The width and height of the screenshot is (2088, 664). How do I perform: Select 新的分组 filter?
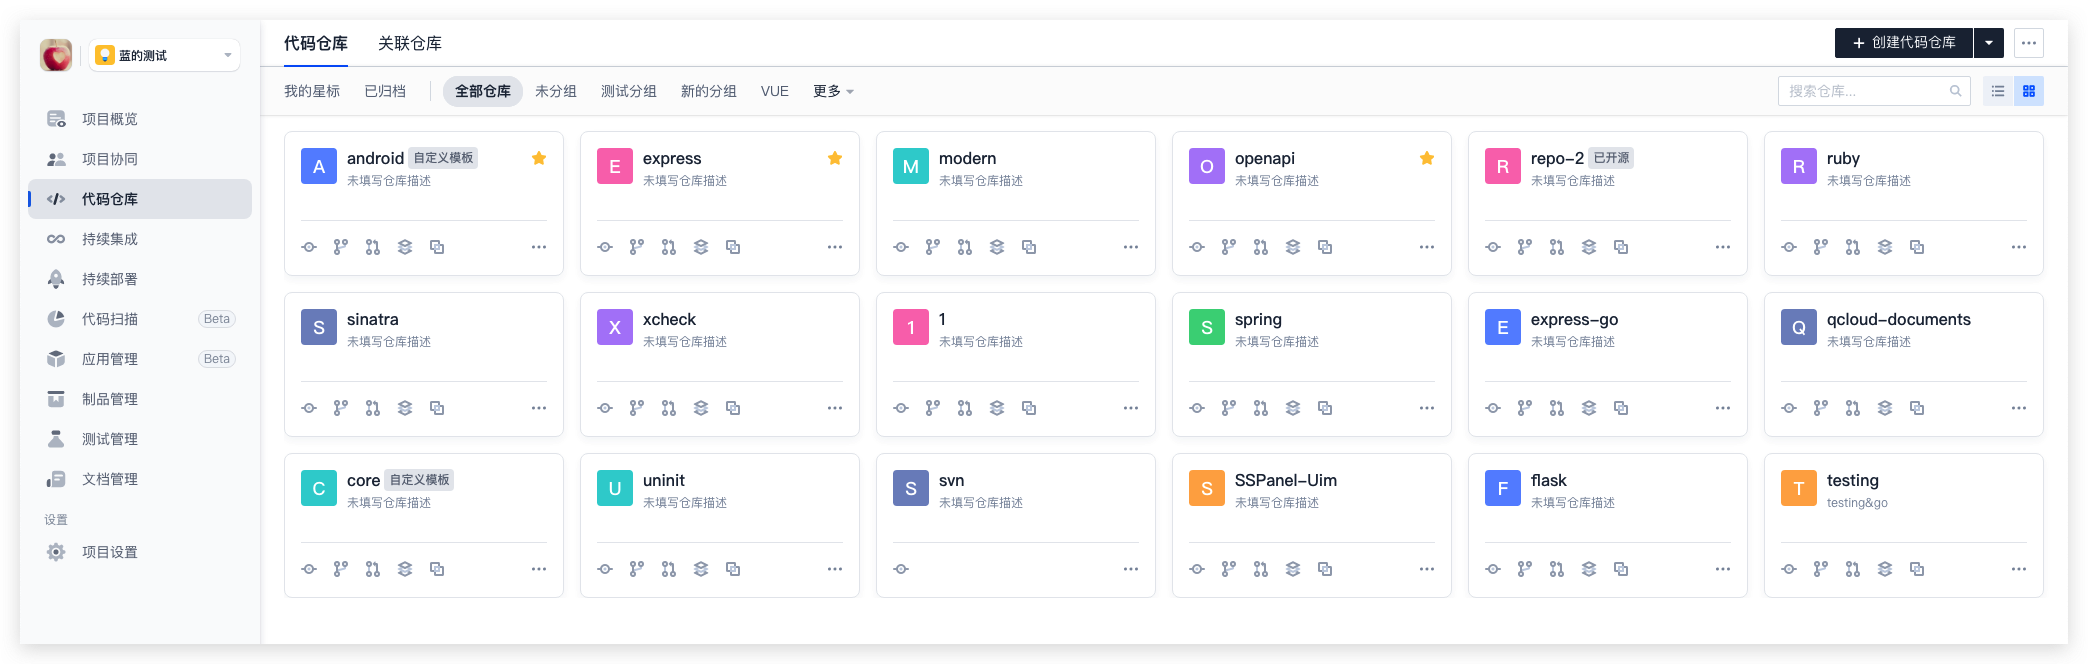[x=709, y=91]
